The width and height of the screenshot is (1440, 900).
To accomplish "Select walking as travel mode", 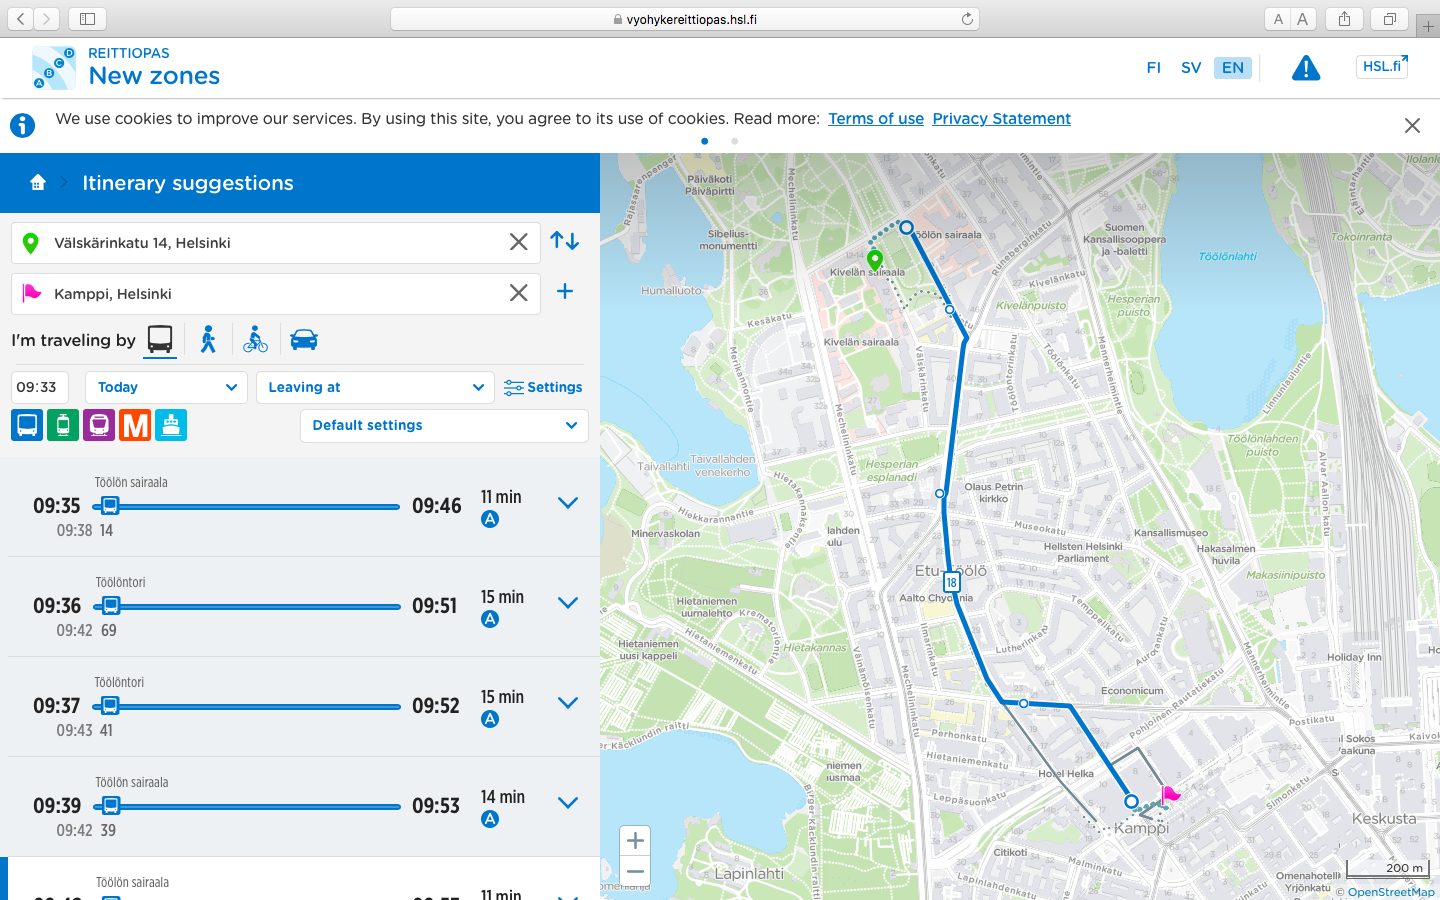I will click(x=208, y=340).
